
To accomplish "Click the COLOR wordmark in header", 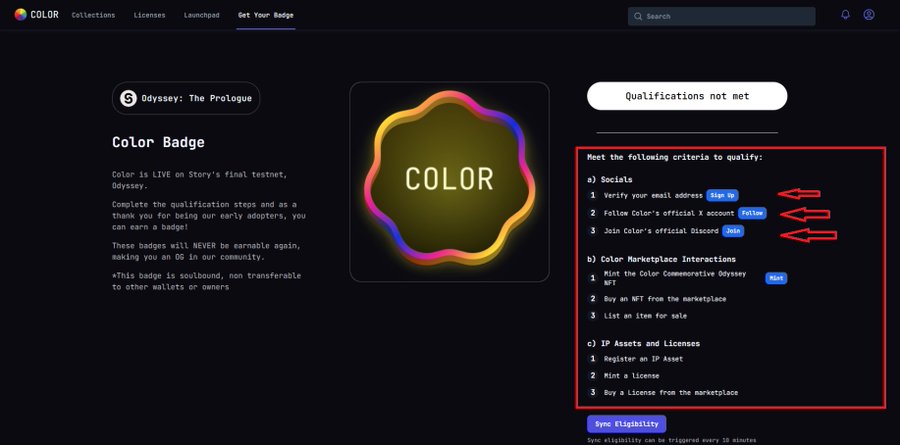I will tap(44, 15).
